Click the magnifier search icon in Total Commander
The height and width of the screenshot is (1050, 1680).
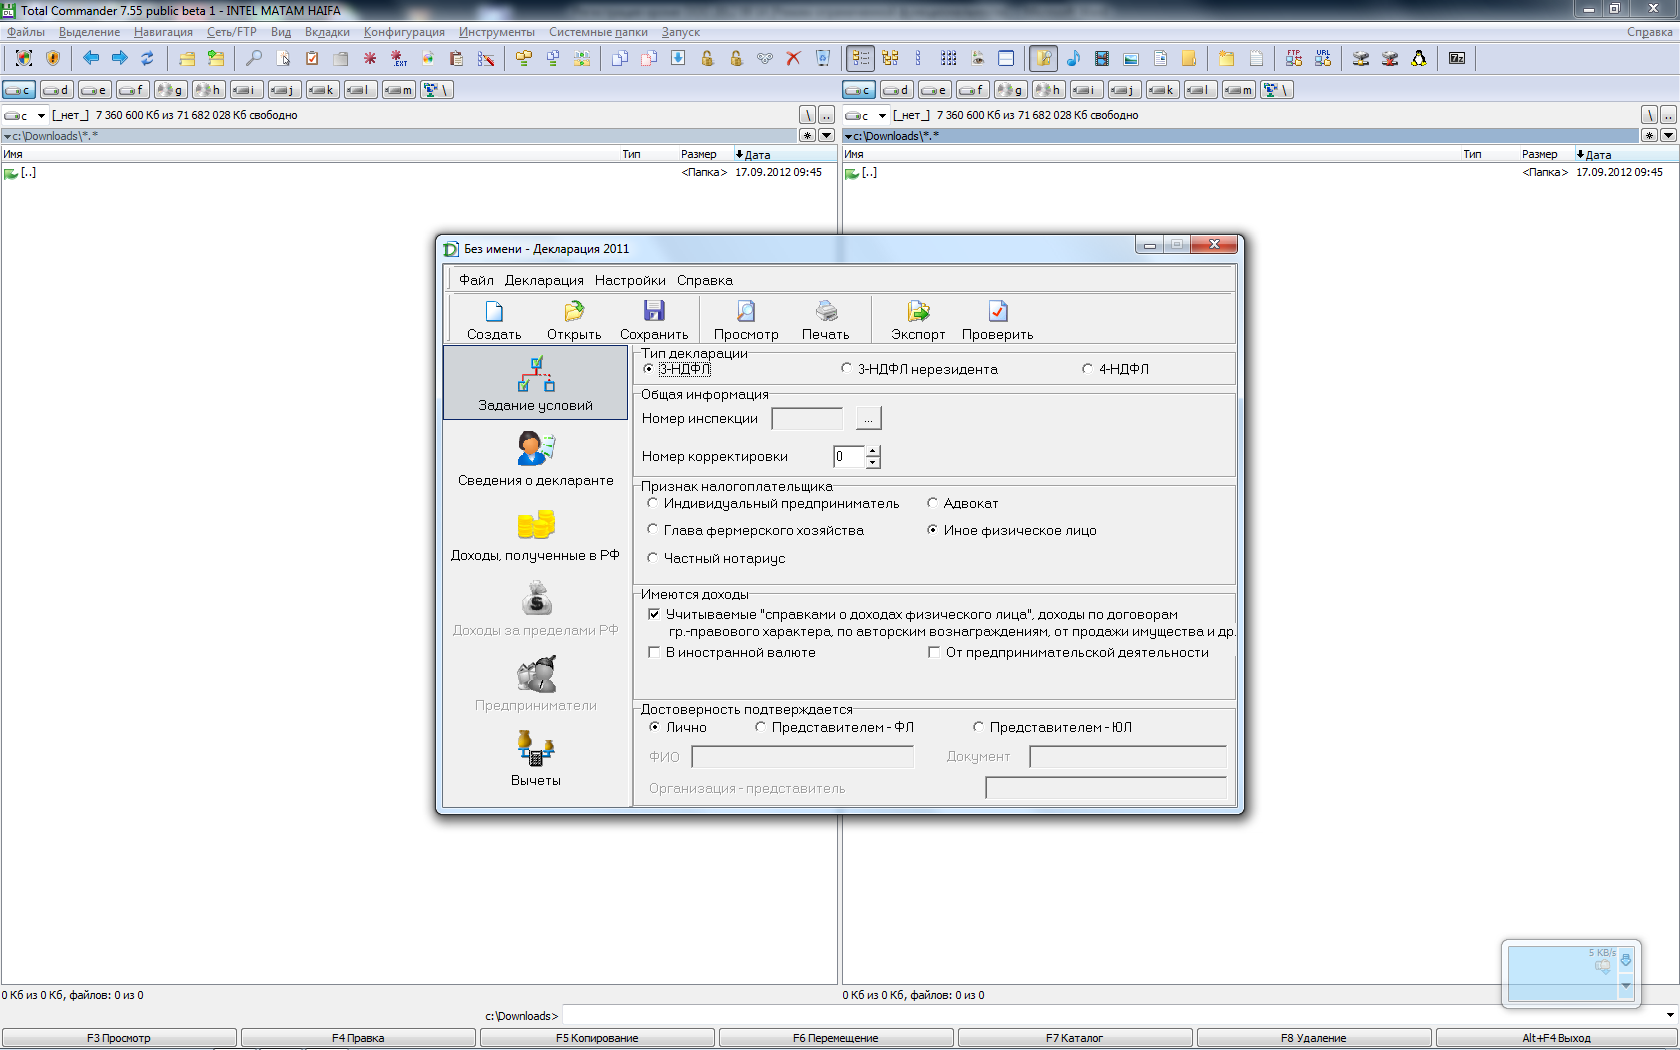point(254,58)
